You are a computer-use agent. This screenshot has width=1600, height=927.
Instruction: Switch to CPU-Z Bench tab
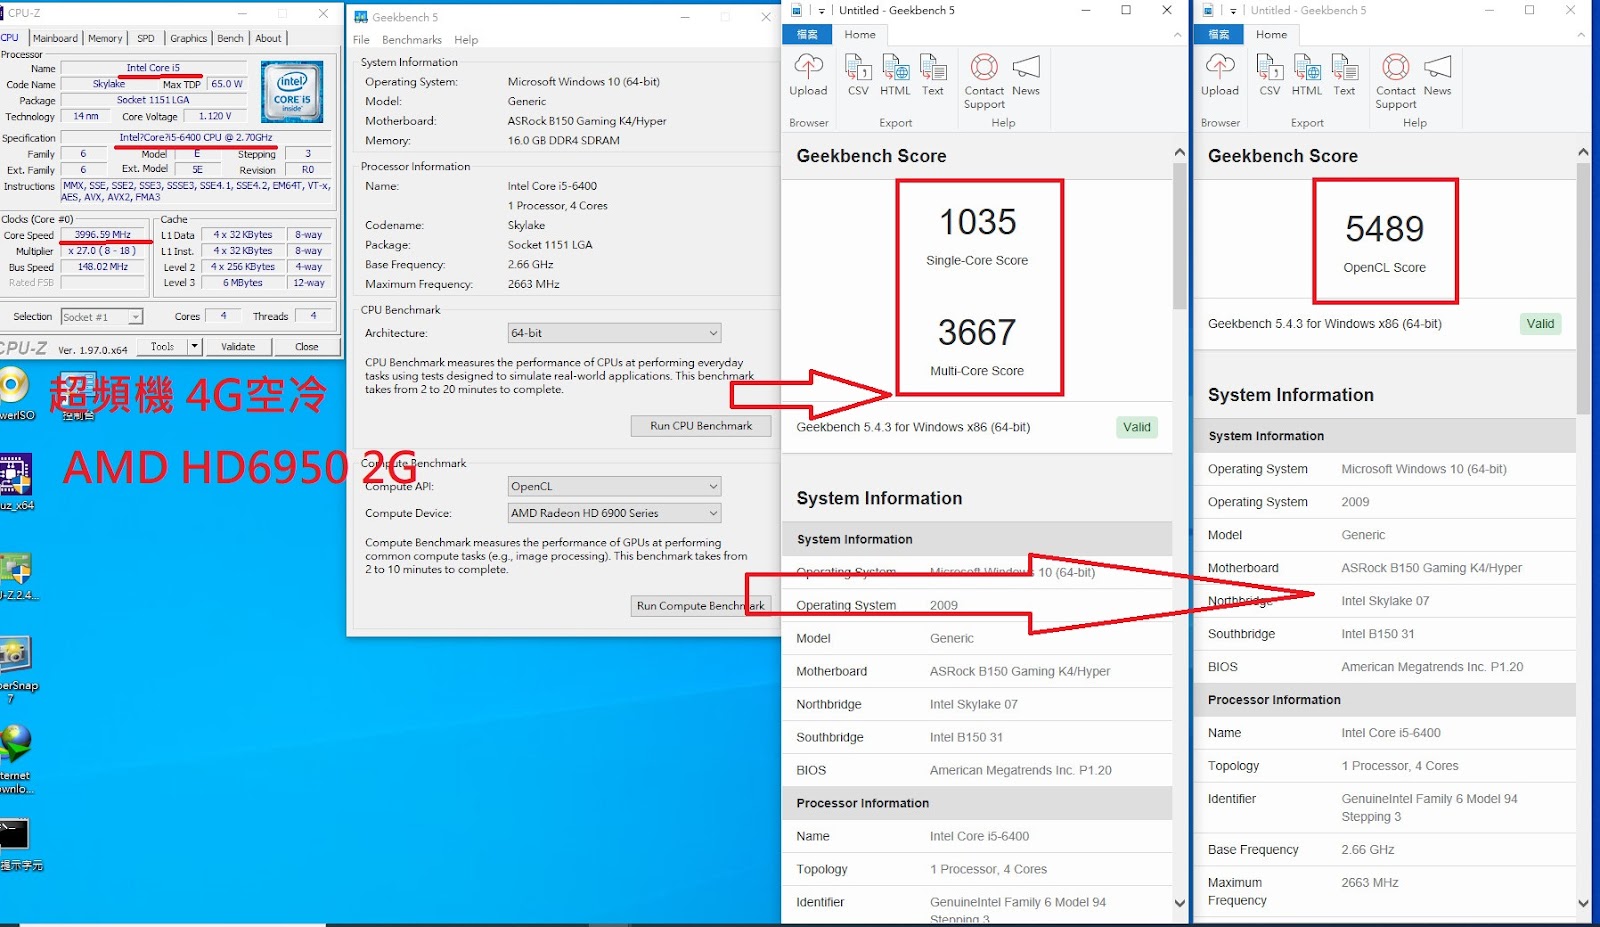(x=230, y=38)
